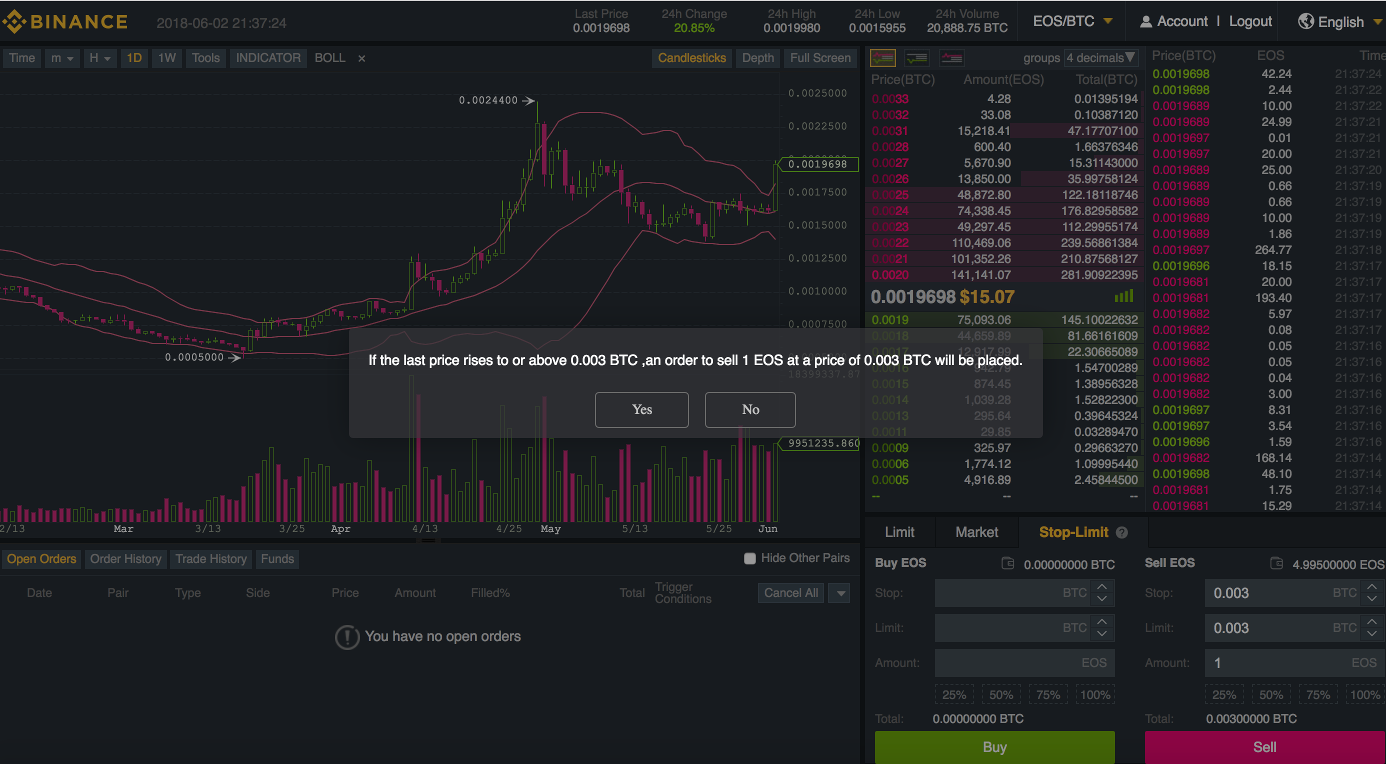Select the 0.0033 sell order row
Screen dimensions: 1386x764
tap(1005, 99)
